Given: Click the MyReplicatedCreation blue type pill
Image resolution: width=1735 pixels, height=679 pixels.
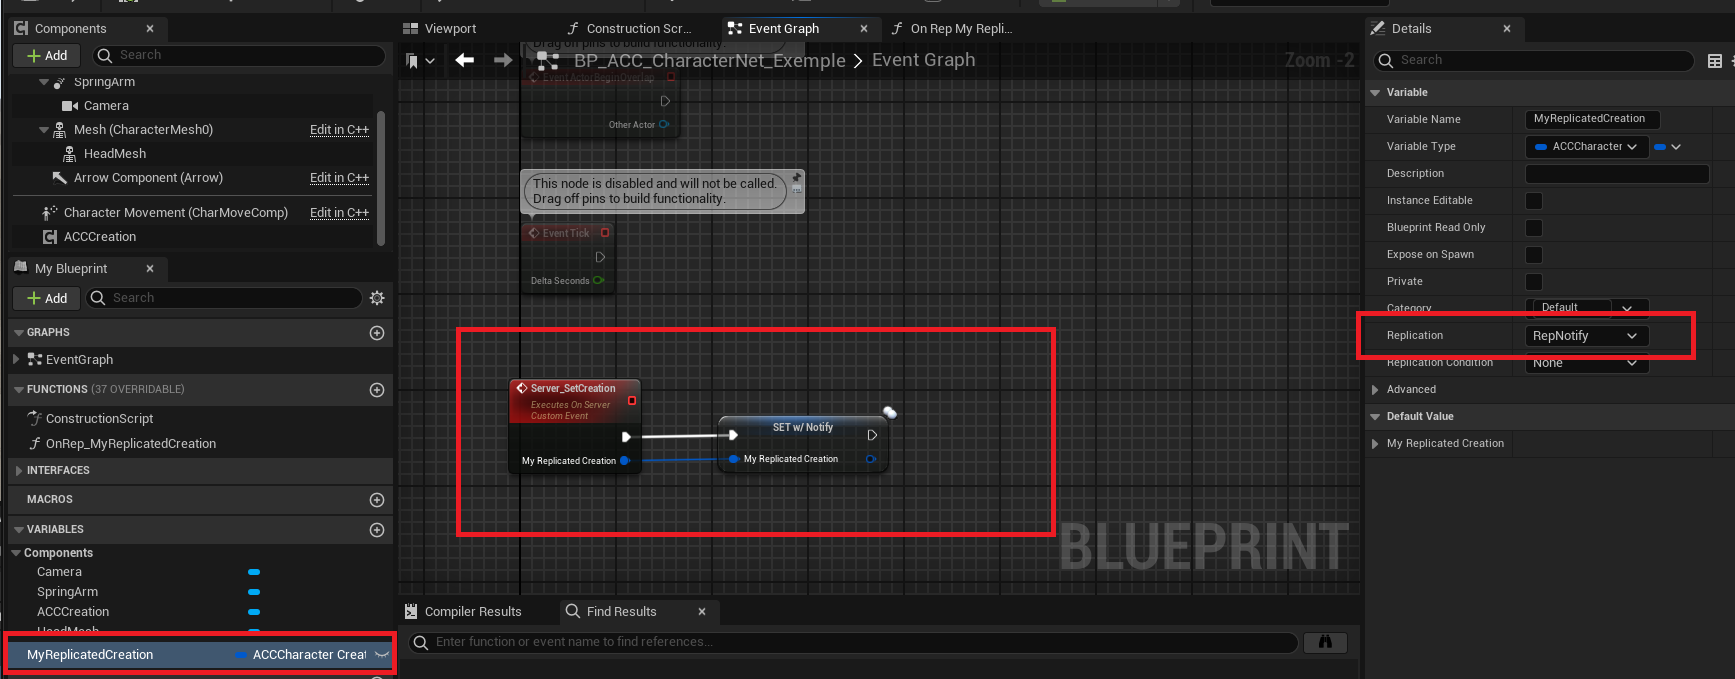Looking at the screenshot, I should (240, 655).
